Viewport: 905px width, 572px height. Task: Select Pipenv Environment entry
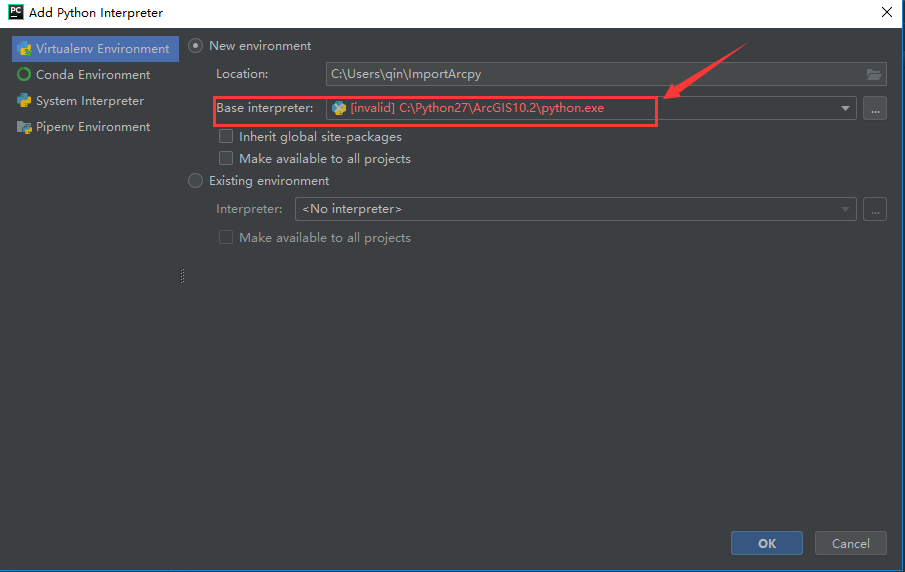click(x=84, y=126)
